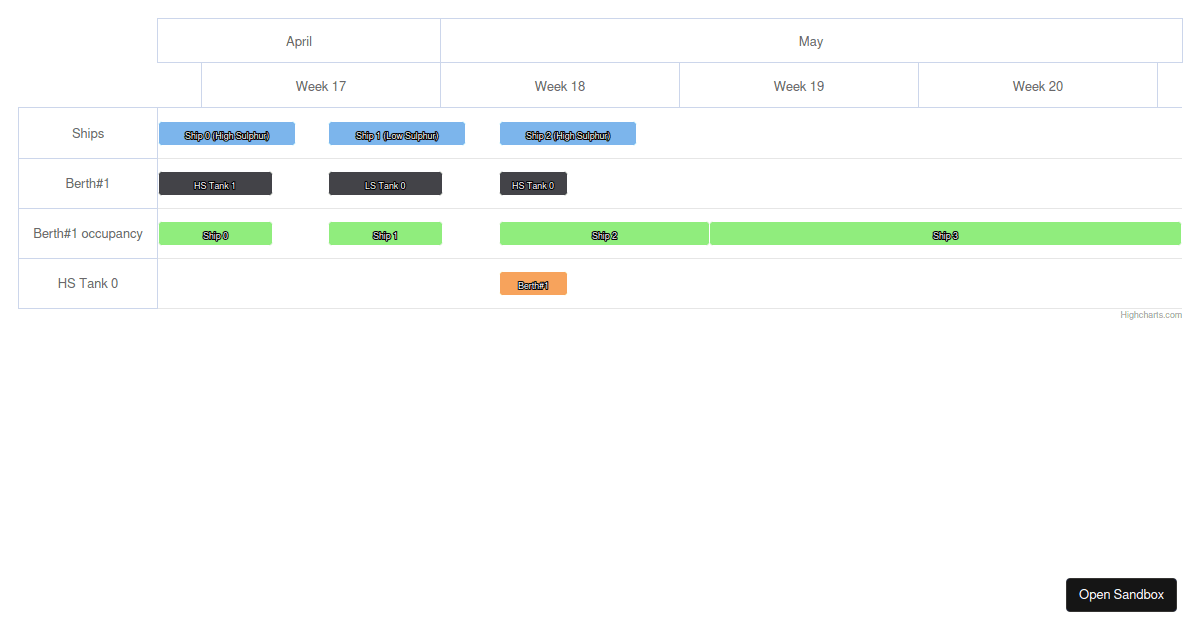Select the green Ship 2 occupancy bar

pos(604,233)
